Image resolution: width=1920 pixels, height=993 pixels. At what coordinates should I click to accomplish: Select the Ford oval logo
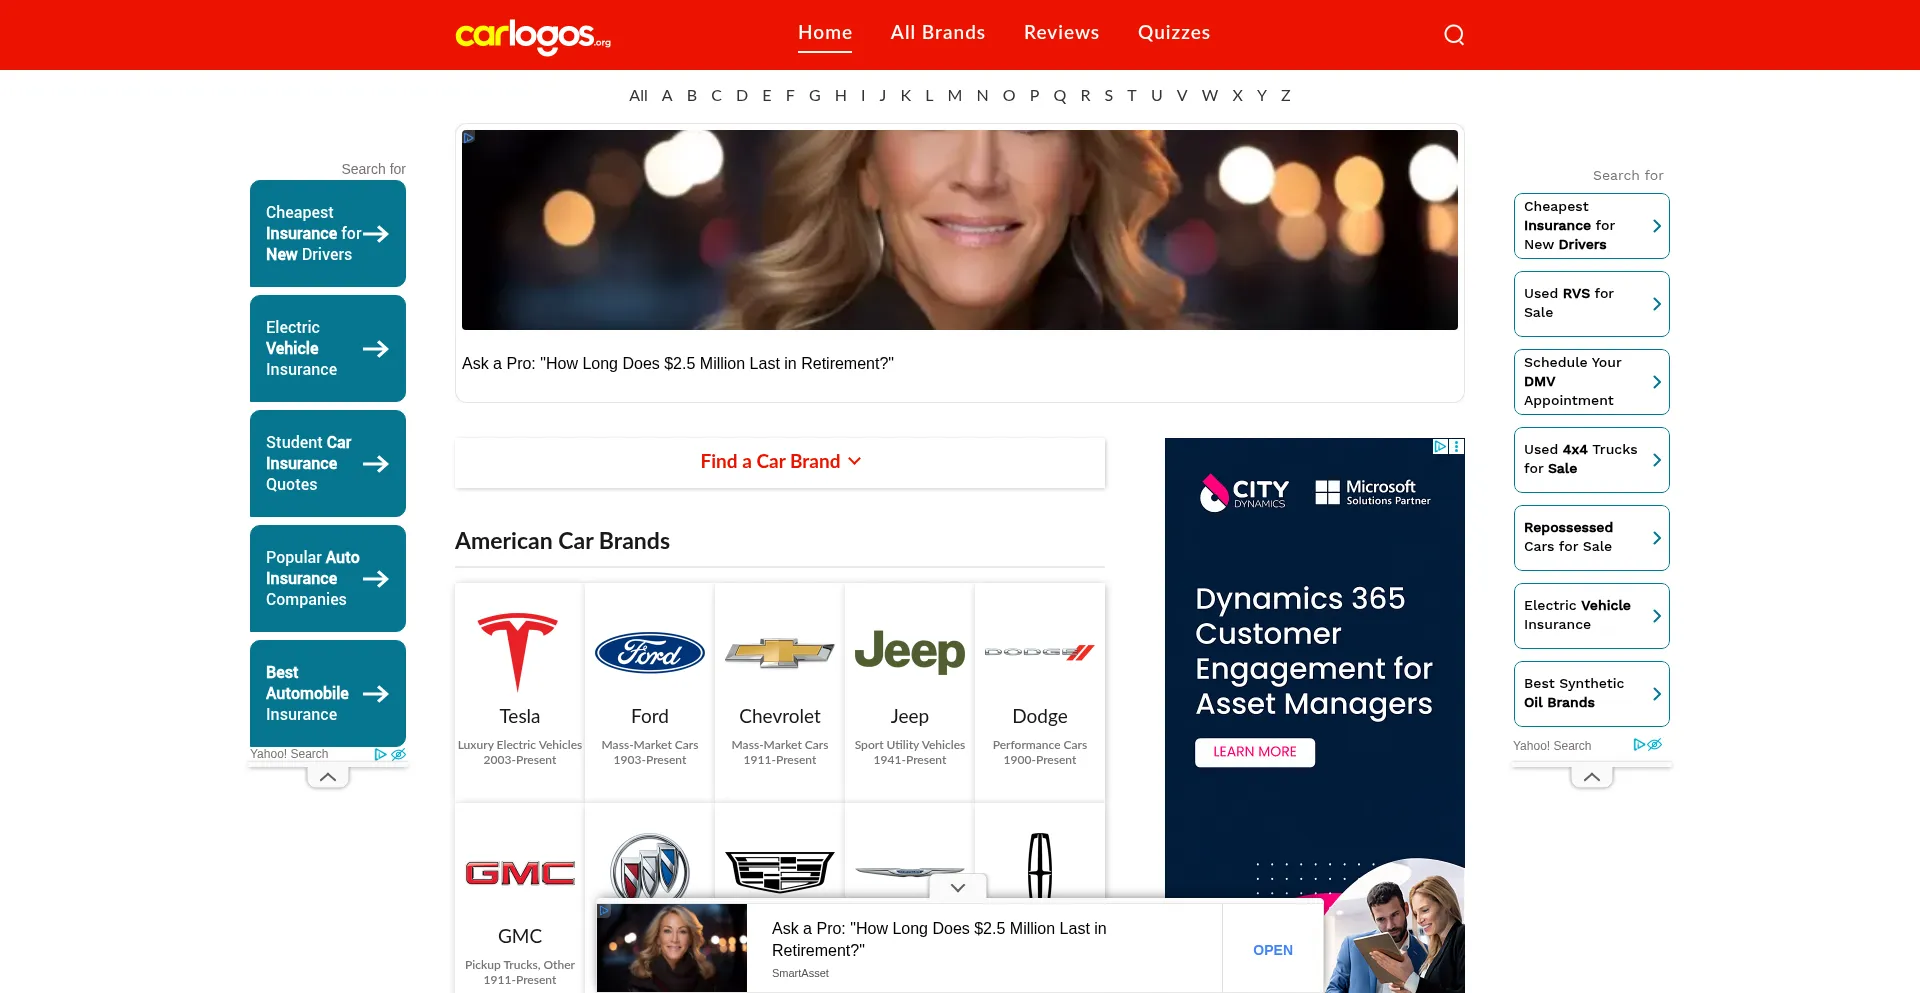click(649, 652)
